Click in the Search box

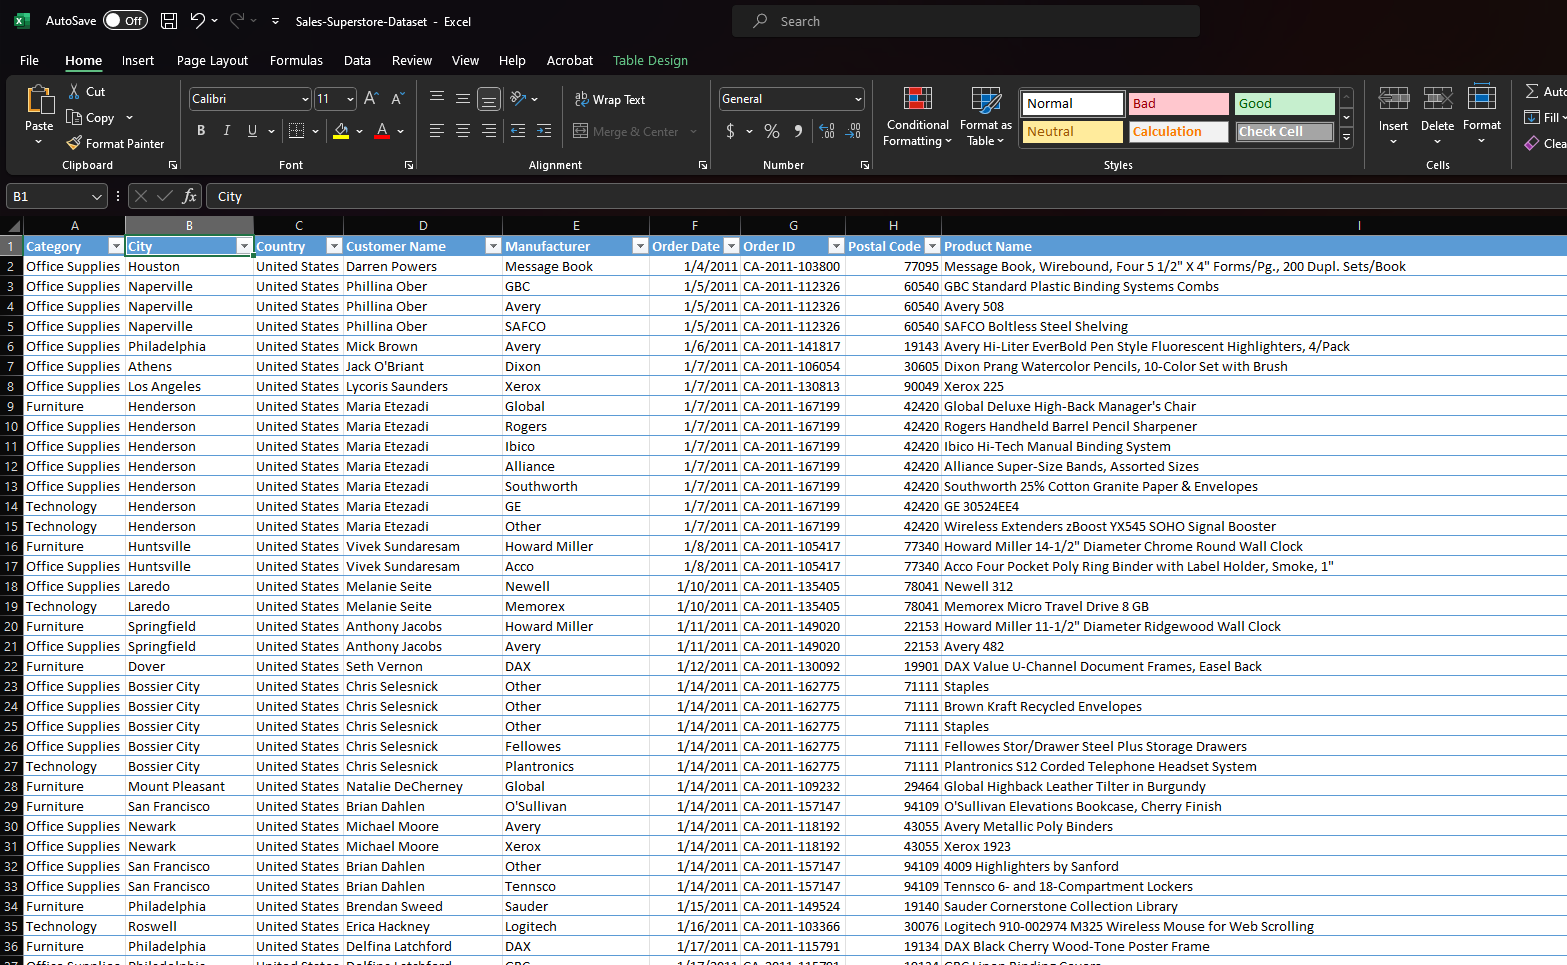coord(965,21)
